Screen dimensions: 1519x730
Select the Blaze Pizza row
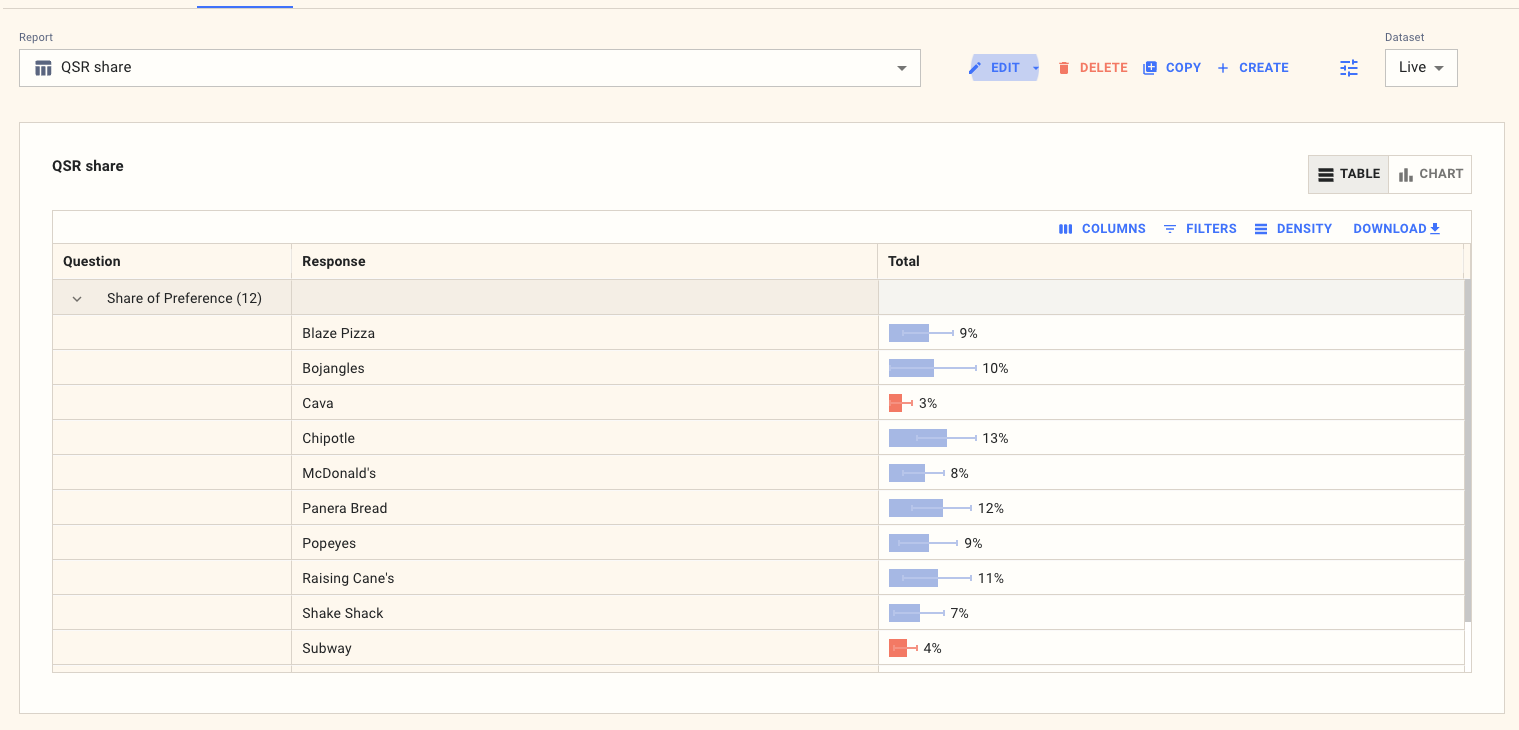(758, 333)
